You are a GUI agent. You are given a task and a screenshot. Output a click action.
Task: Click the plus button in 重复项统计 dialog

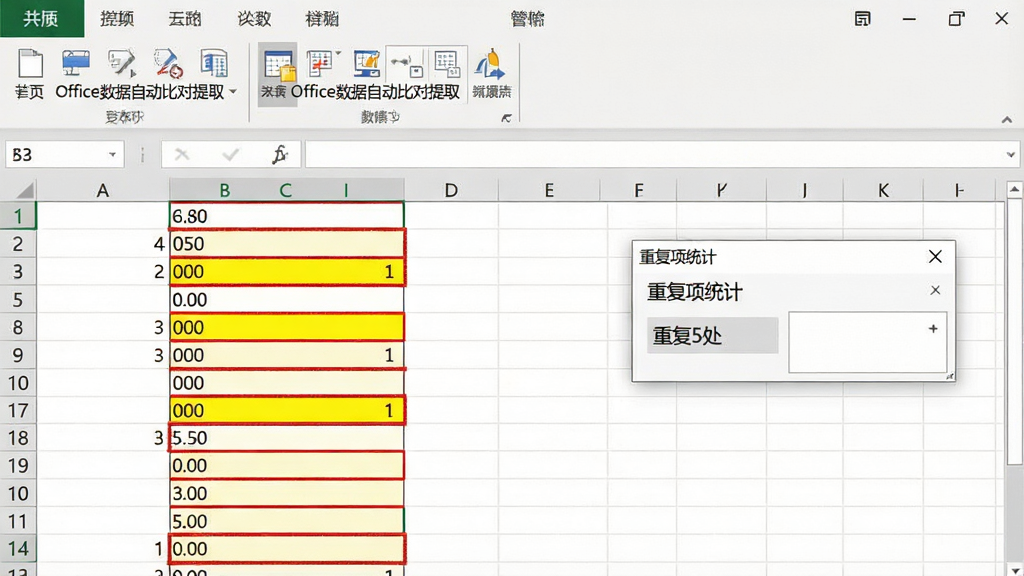click(933, 328)
